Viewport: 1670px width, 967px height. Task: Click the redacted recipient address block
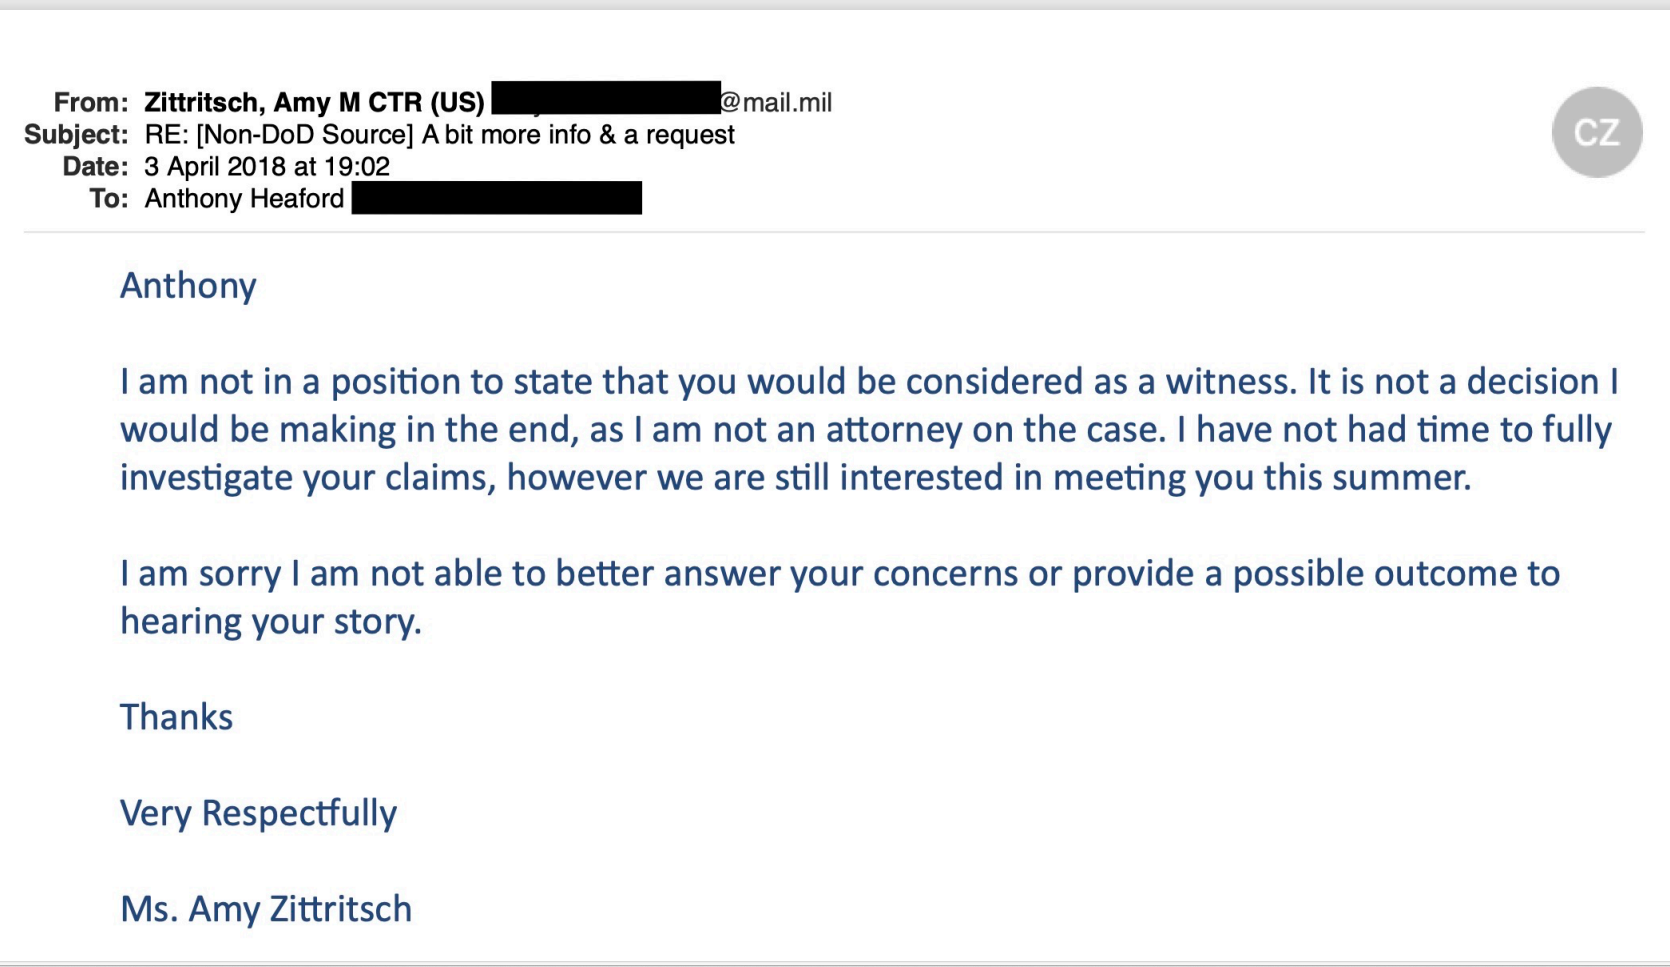(497, 198)
